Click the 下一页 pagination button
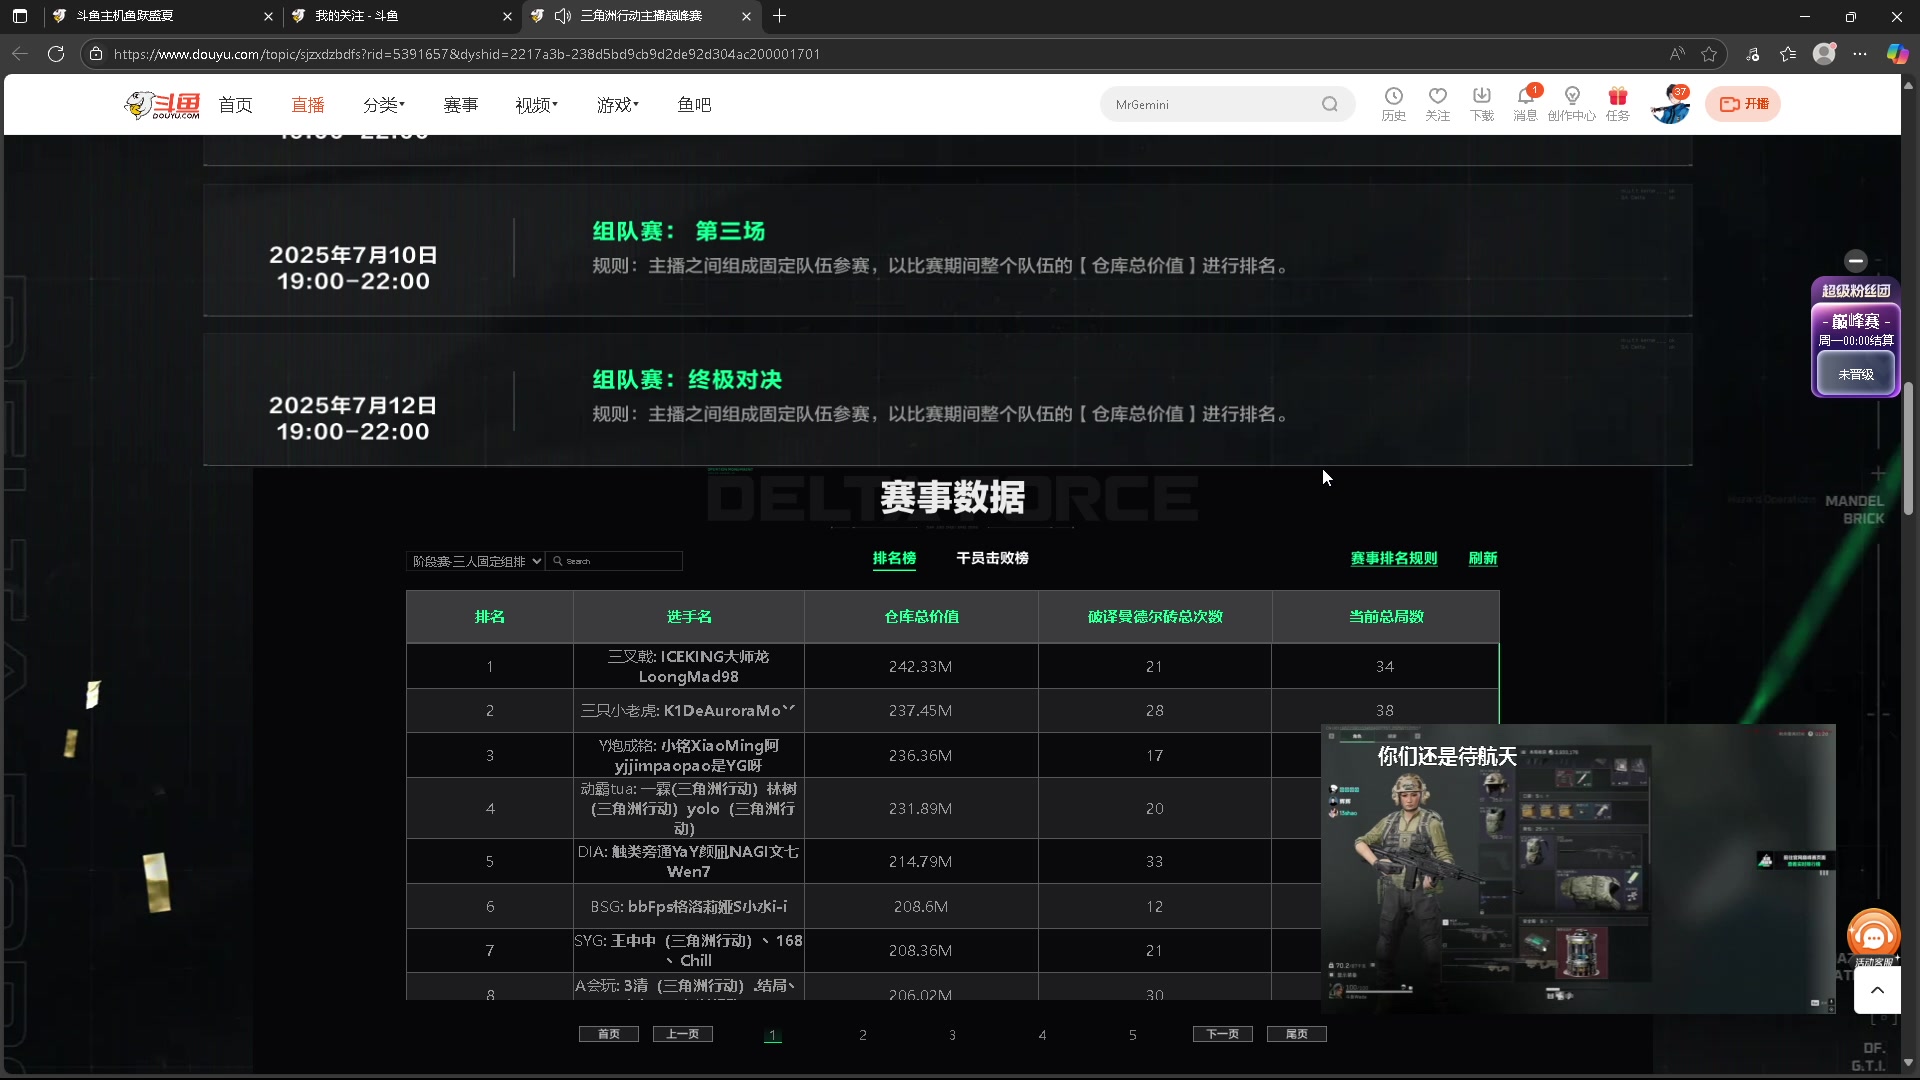 pyautogui.click(x=1223, y=1034)
